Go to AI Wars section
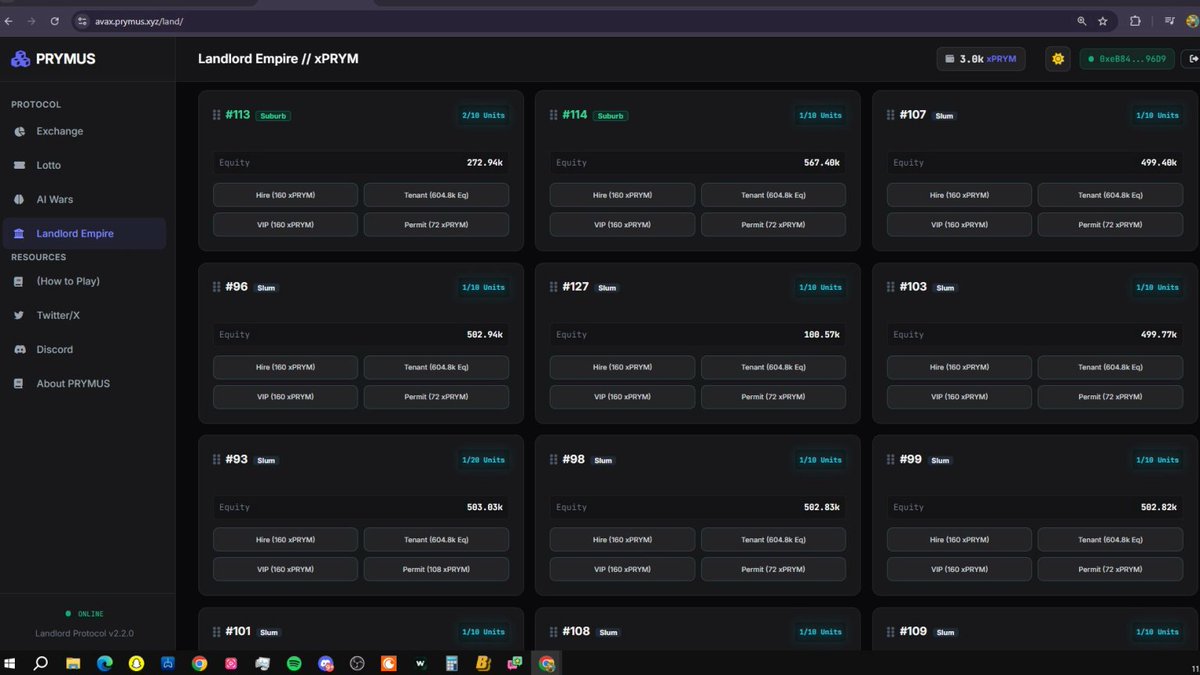The width and height of the screenshot is (1200, 675). click(83, 199)
